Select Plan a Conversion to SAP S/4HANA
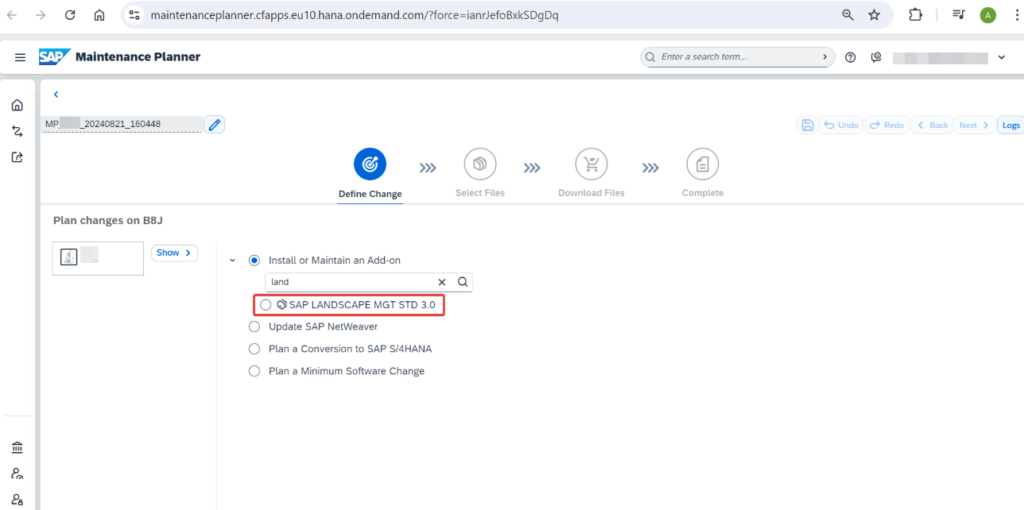The height and width of the screenshot is (510, 1024). coord(254,349)
